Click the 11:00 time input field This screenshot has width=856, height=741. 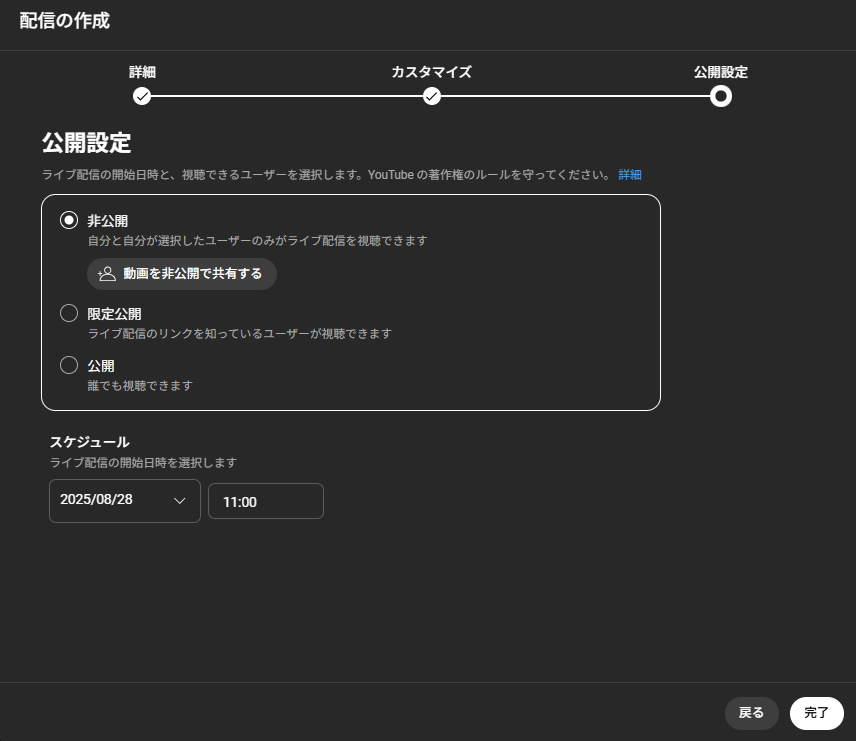point(266,501)
